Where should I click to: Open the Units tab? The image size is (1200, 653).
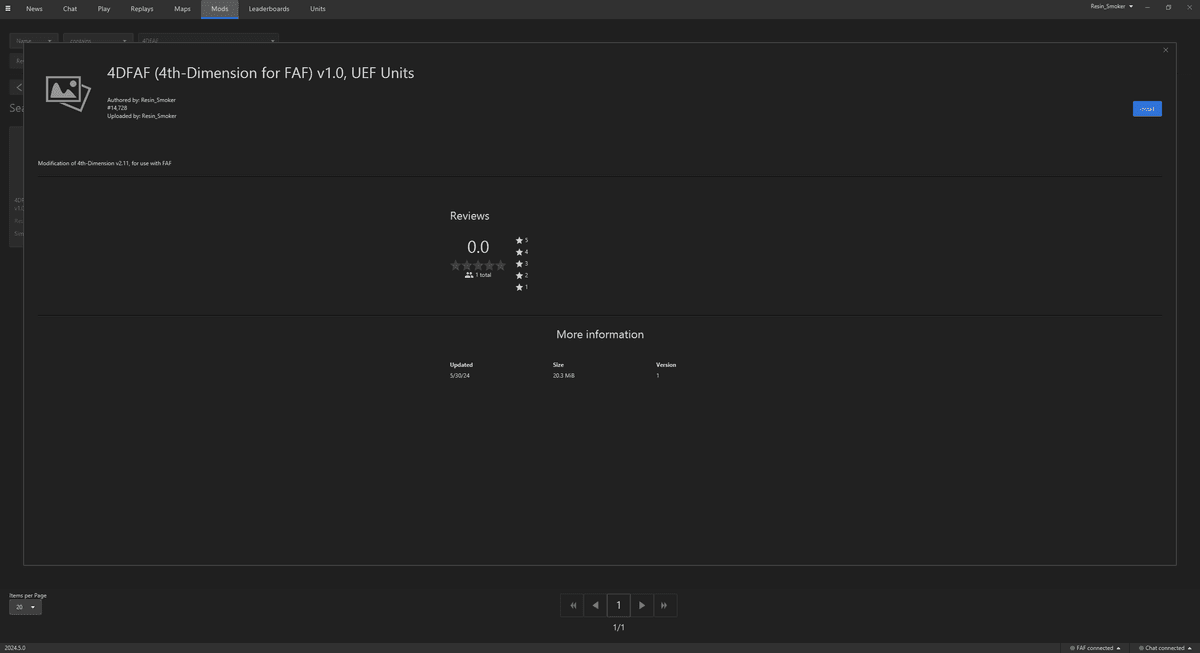tap(317, 9)
